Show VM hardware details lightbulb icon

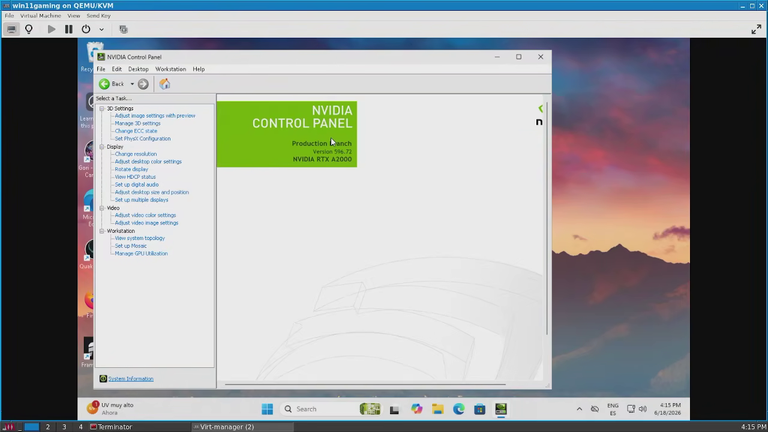29,29
